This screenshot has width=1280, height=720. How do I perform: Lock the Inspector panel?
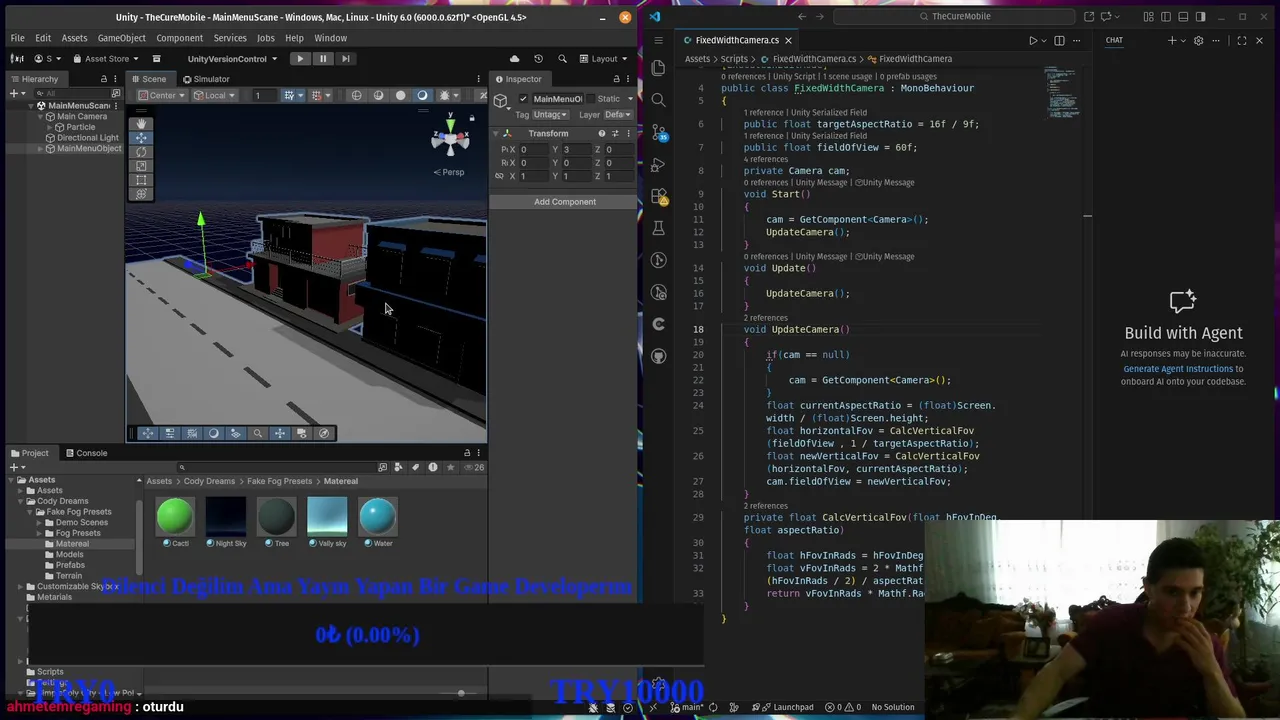click(x=617, y=79)
